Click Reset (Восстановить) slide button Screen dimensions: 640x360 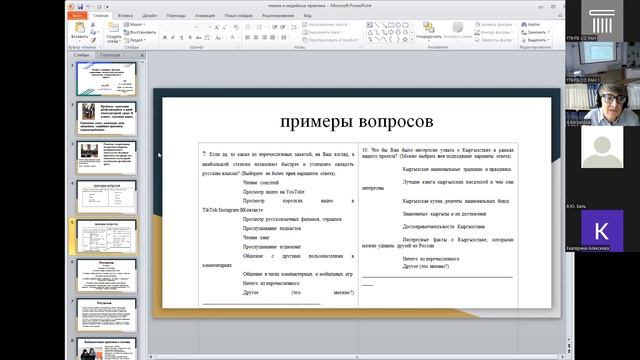(x=140, y=32)
